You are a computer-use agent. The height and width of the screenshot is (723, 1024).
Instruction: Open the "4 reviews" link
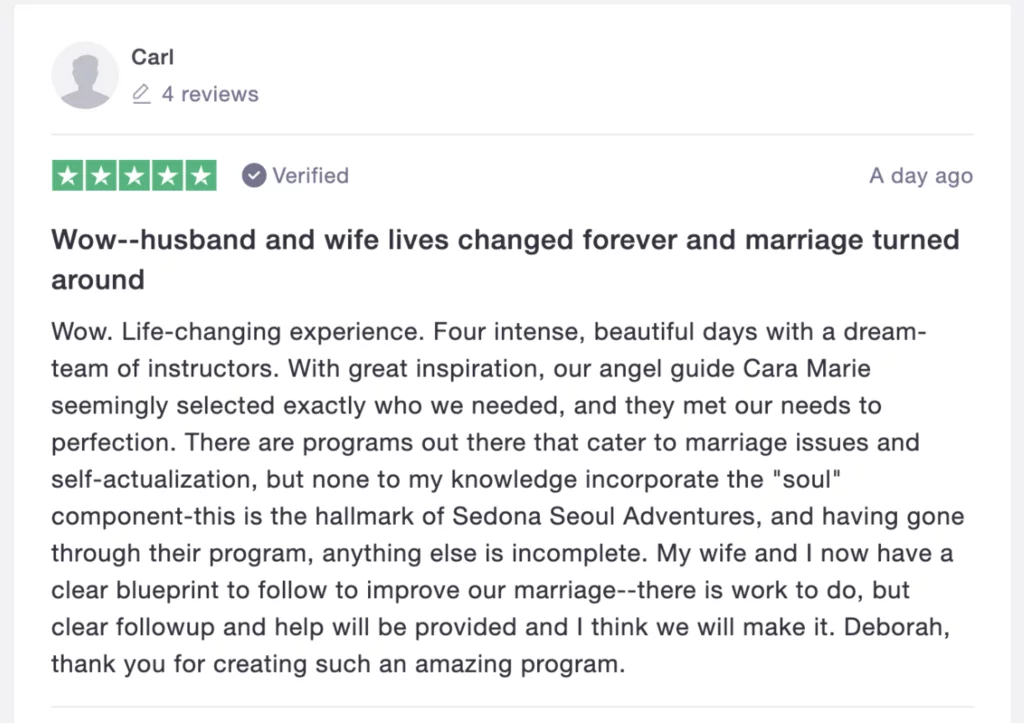(x=210, y=94)
